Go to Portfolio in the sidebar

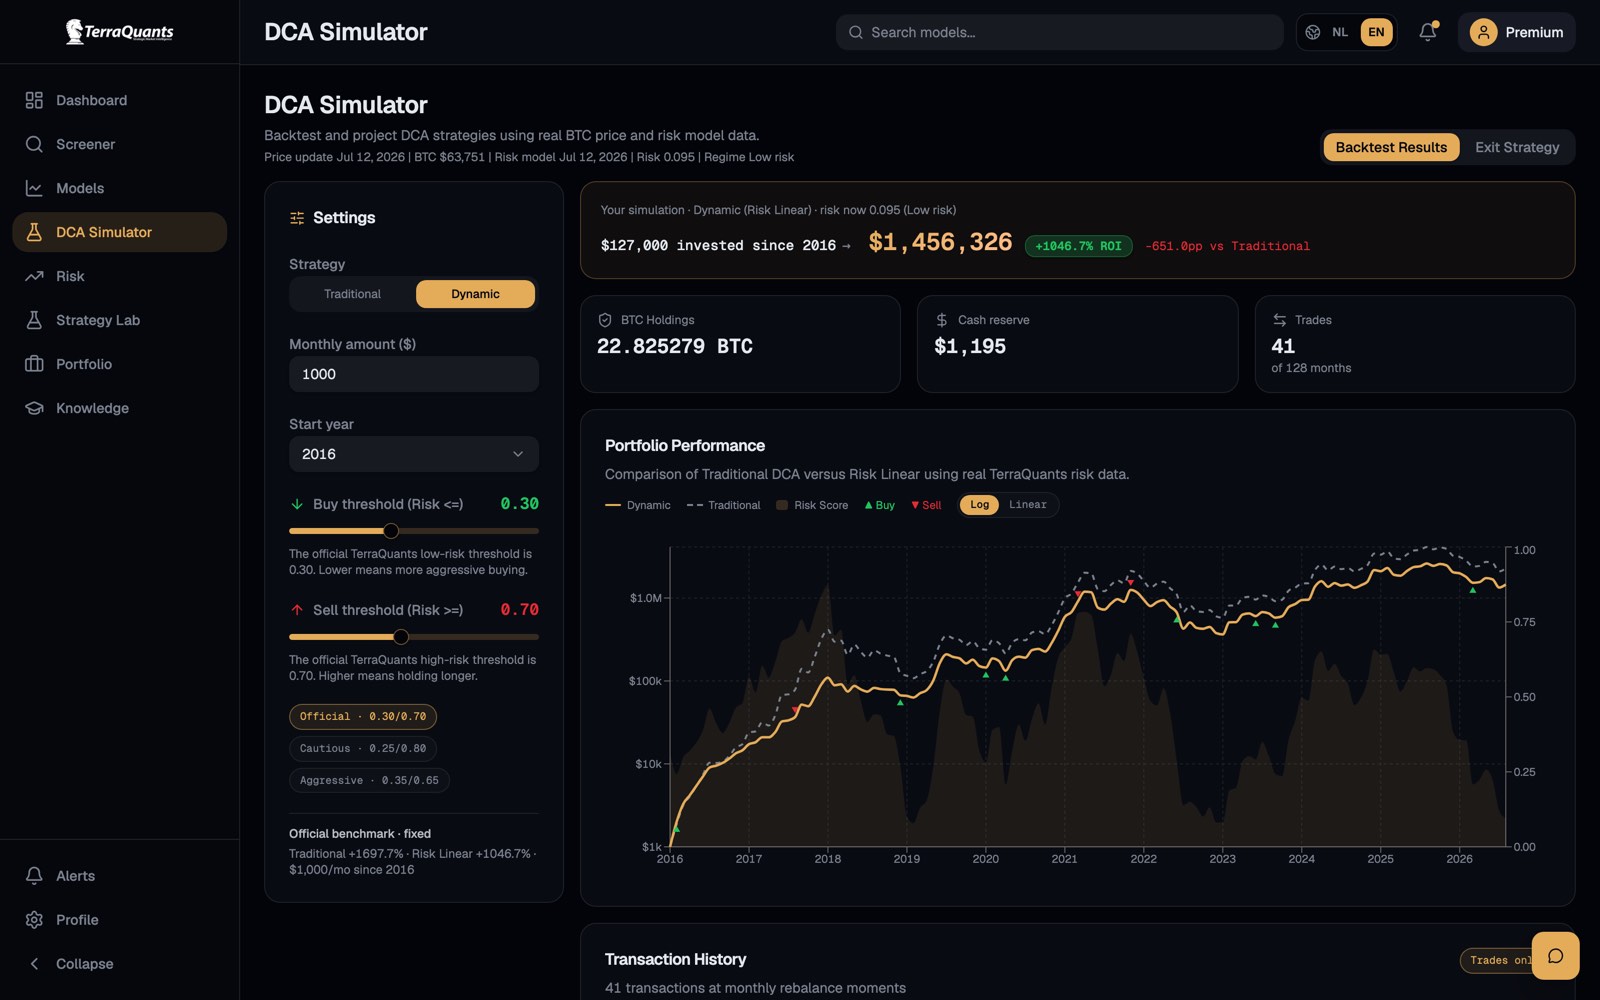(x=119, y=364)
